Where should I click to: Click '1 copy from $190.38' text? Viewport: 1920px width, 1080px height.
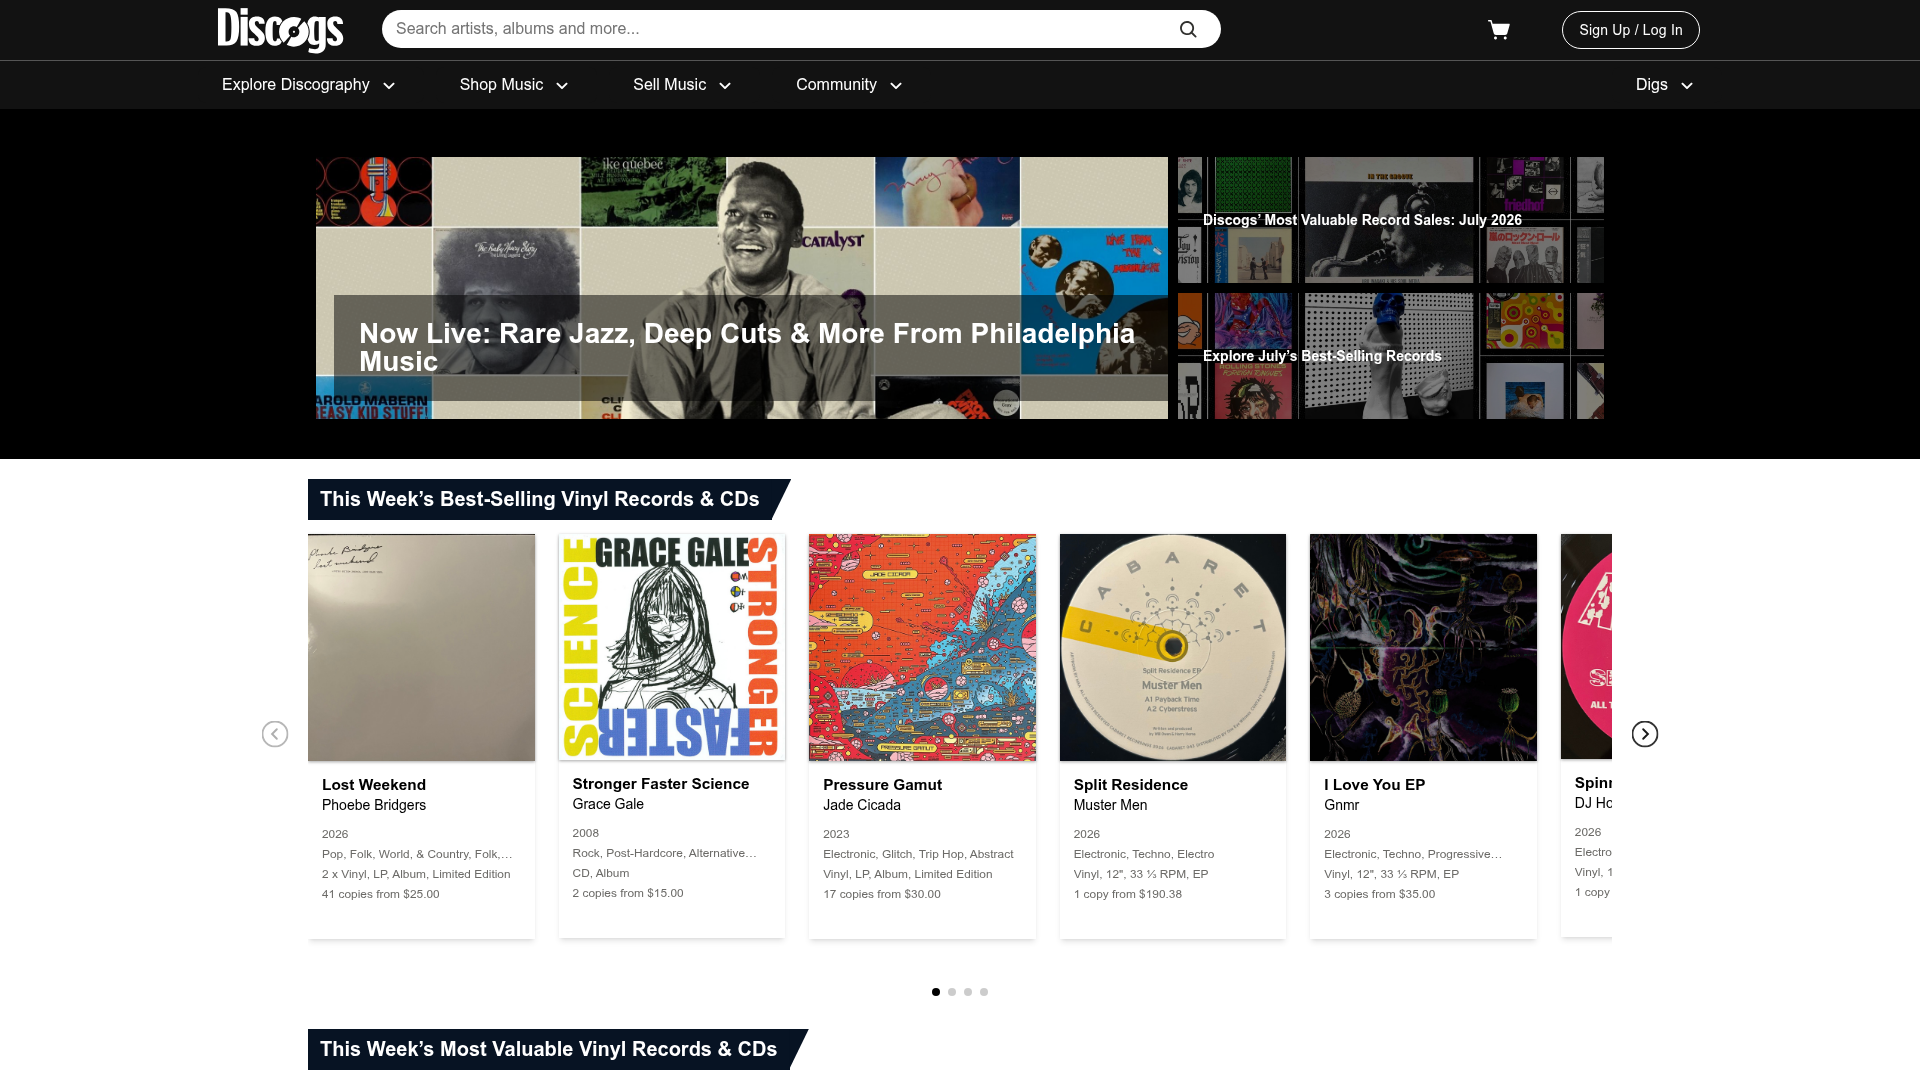point(1128,894)
